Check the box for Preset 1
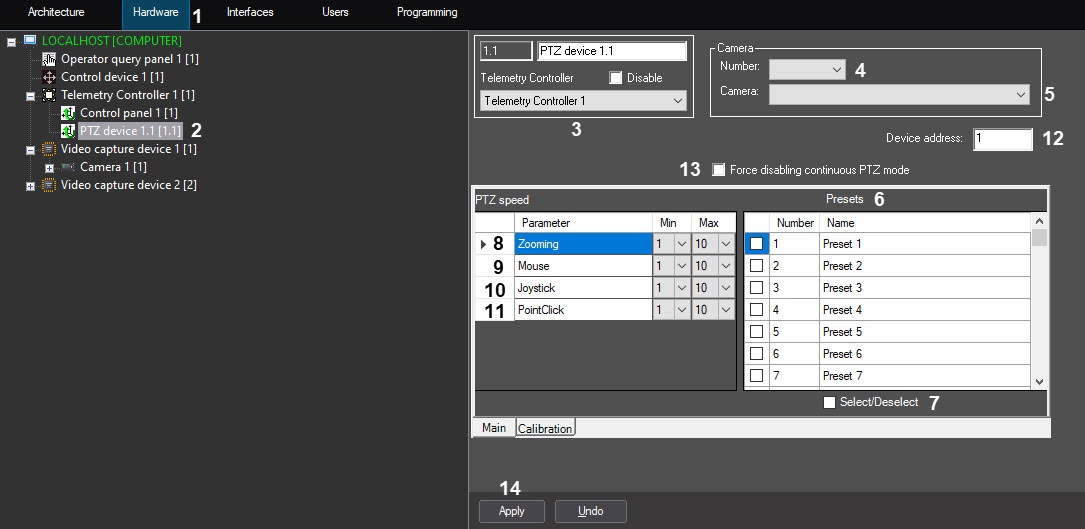 coord(756,244)
